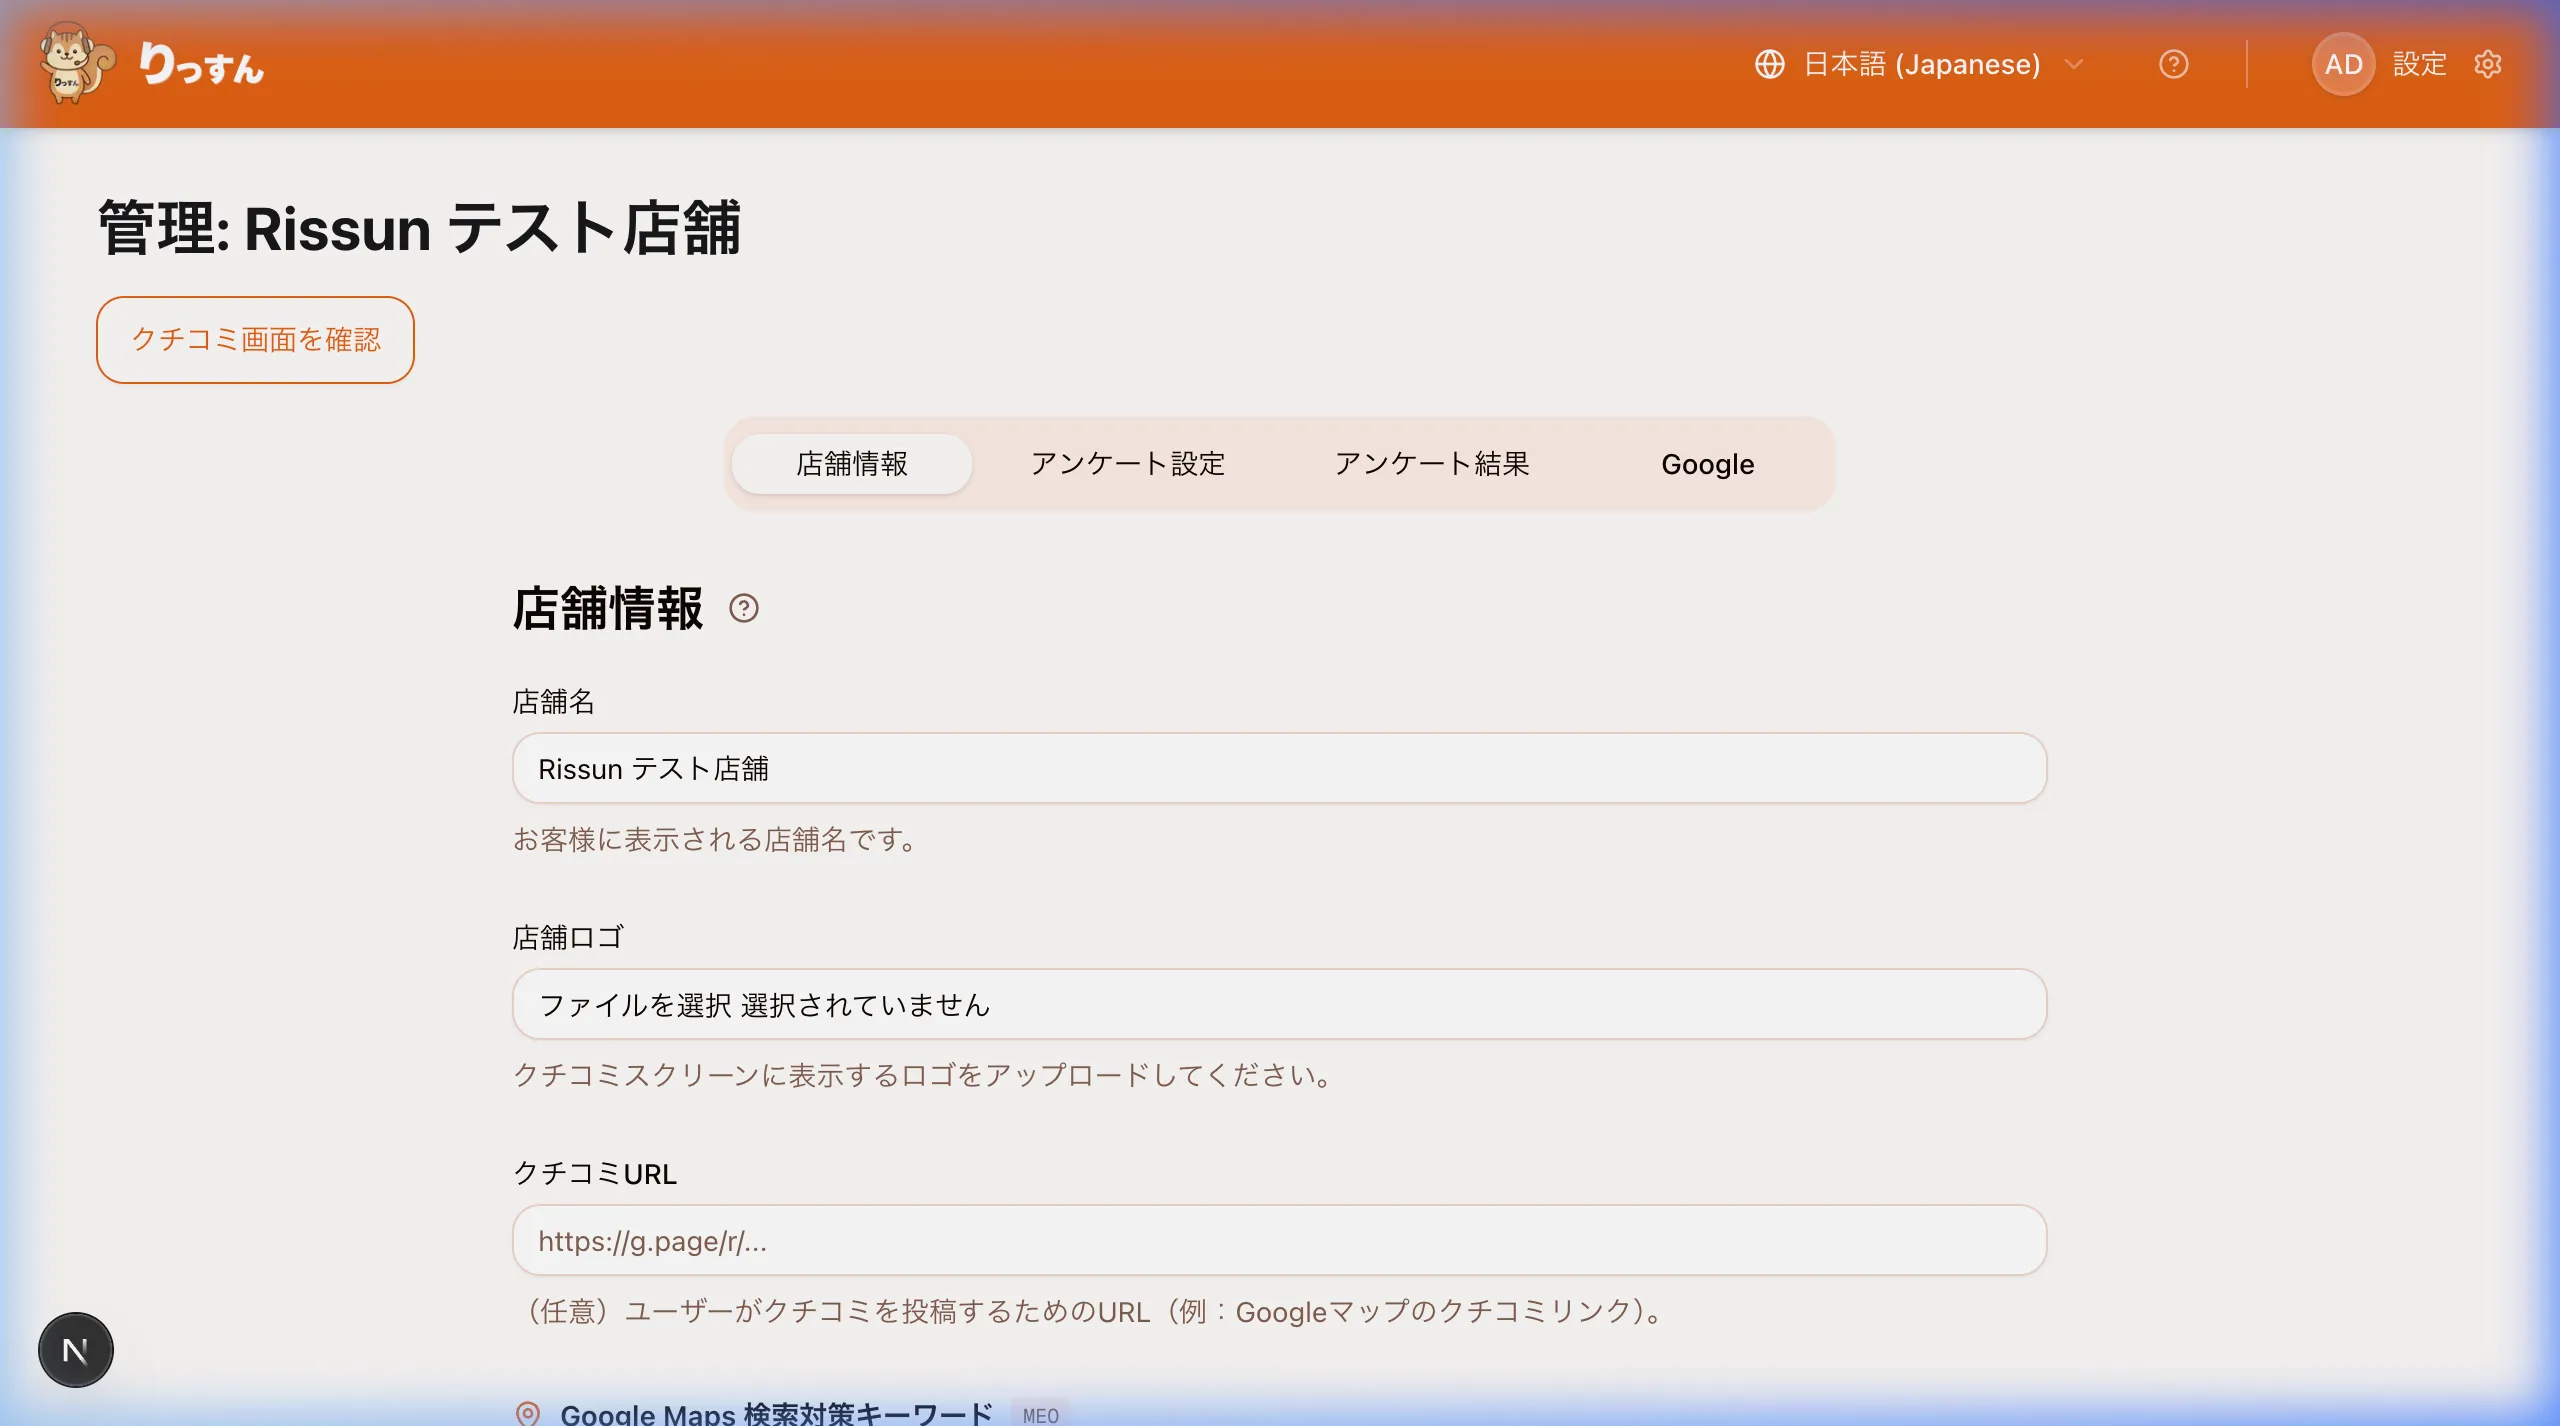Click the 店舗ロゴ label
Screen dimensions: 2560x1426
(x=568, y=937)
